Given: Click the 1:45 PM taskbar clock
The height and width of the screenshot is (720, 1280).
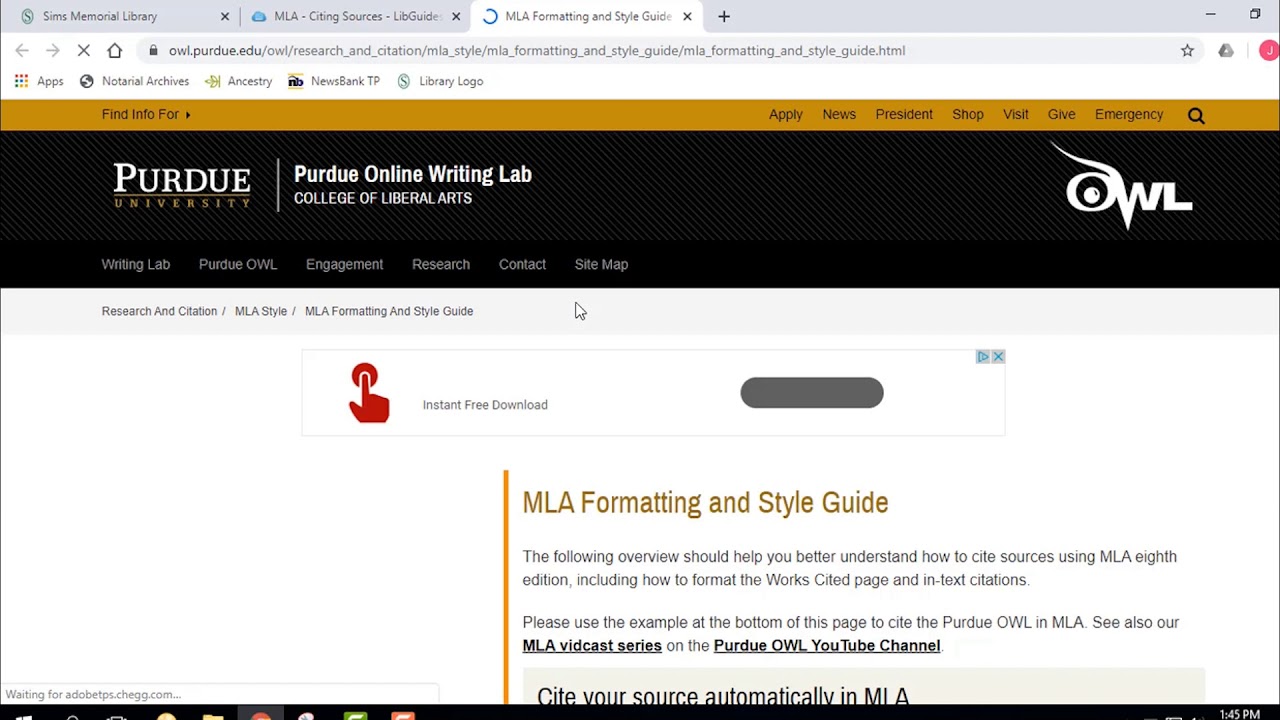Looking at the screenshot, I should (x=1239, y=714).
